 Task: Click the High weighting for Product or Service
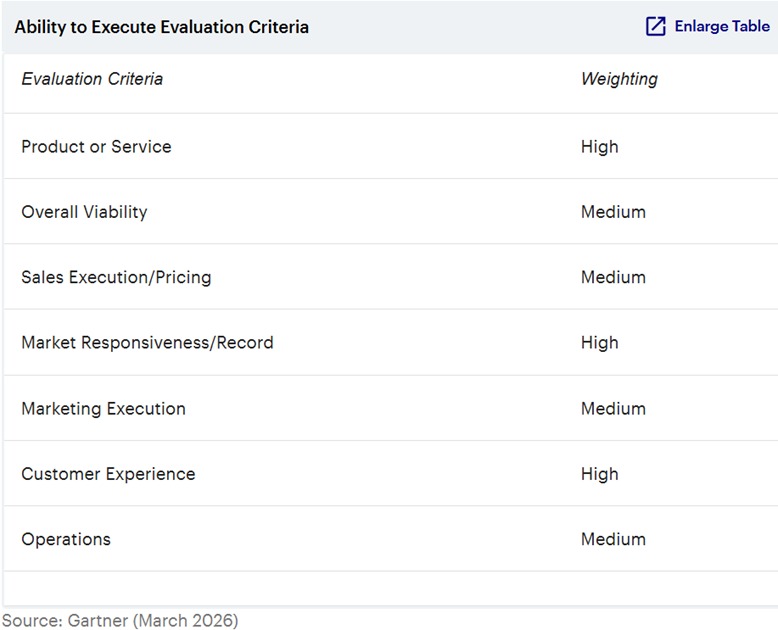(x=599, y=146)
